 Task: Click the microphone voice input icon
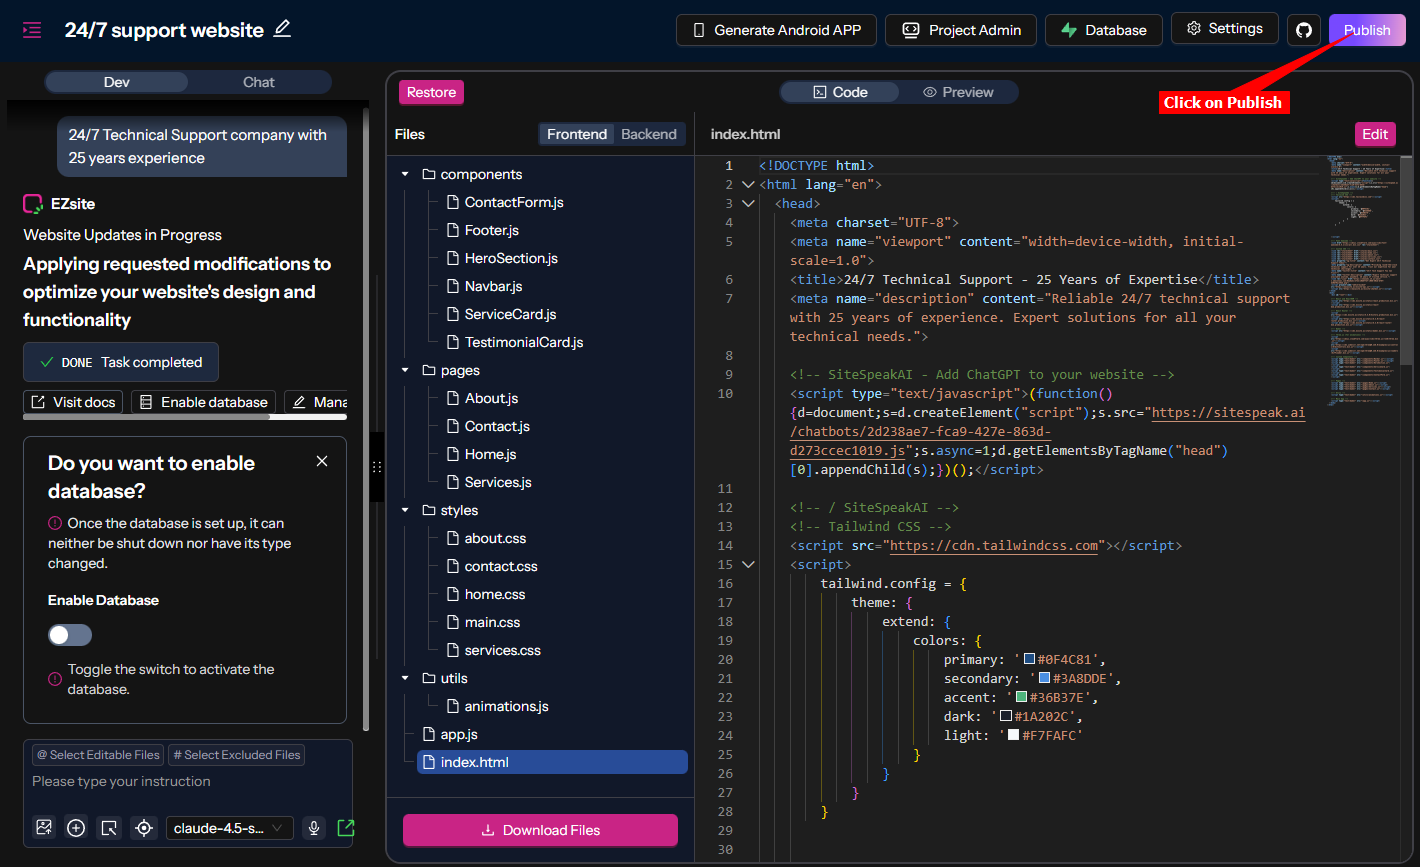click(314, 828)
